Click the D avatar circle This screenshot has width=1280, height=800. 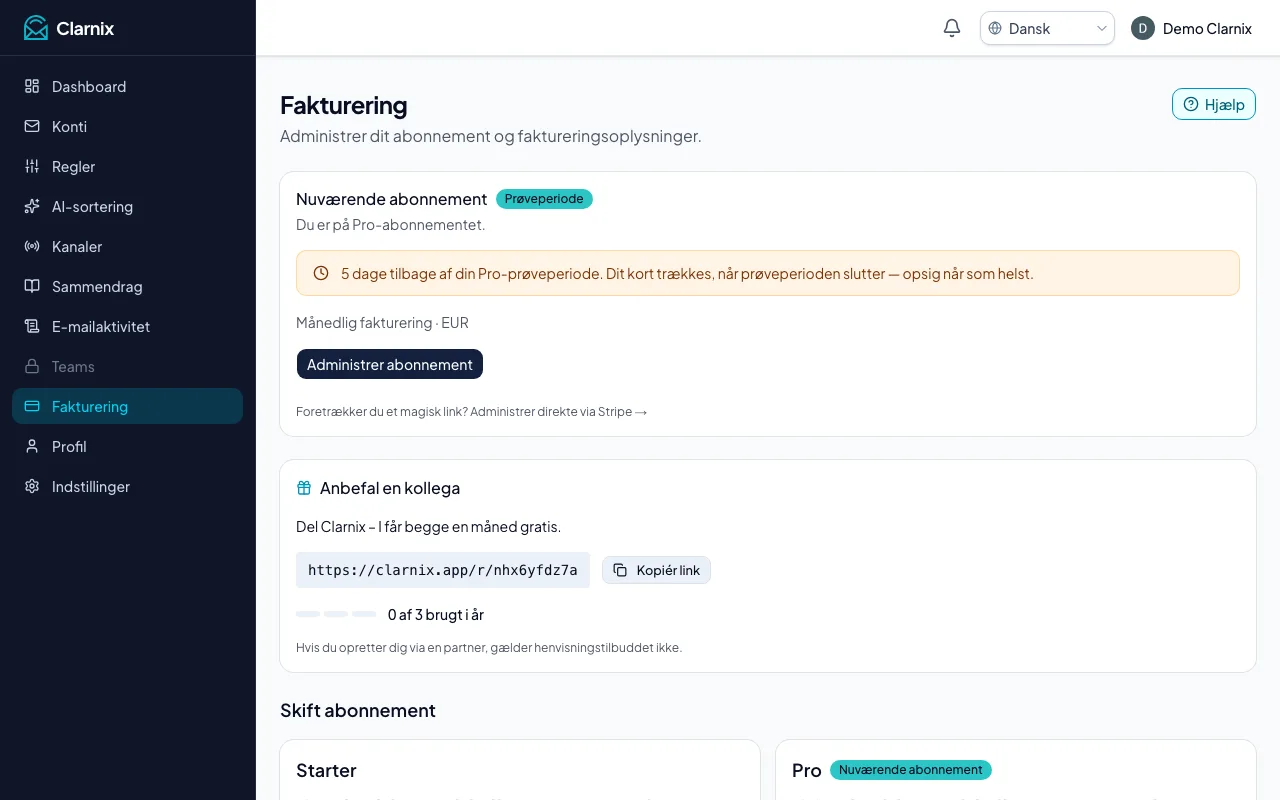pyautogui.click(x=1143, y=28)
